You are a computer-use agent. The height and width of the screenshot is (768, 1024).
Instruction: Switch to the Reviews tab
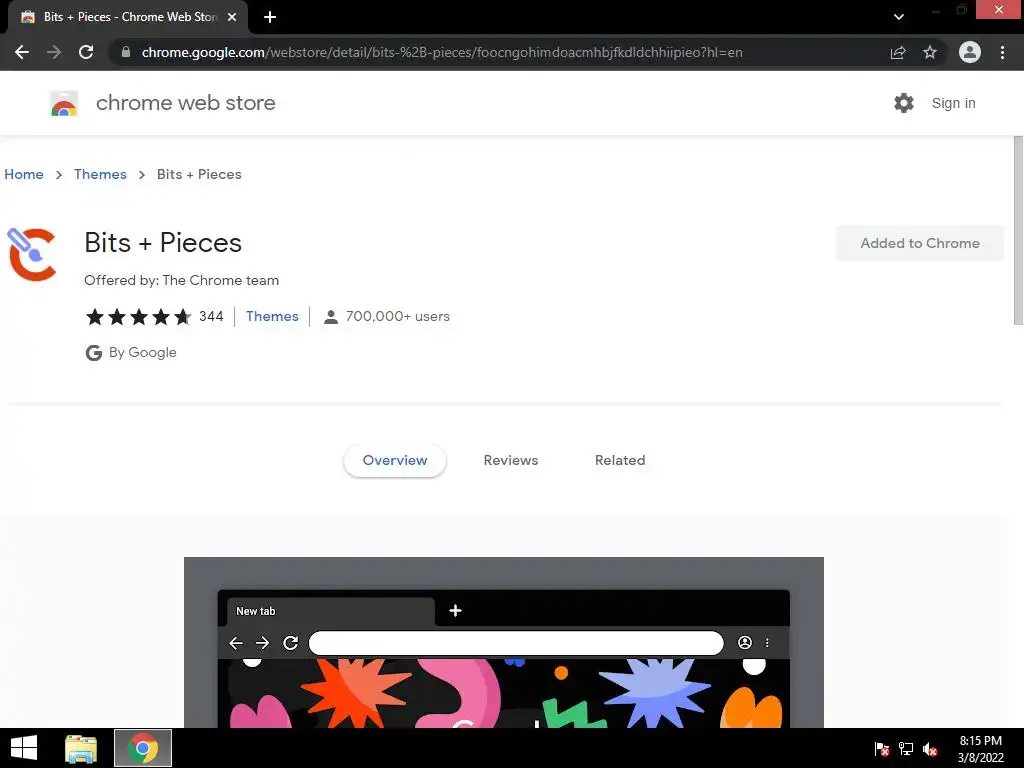511,460
